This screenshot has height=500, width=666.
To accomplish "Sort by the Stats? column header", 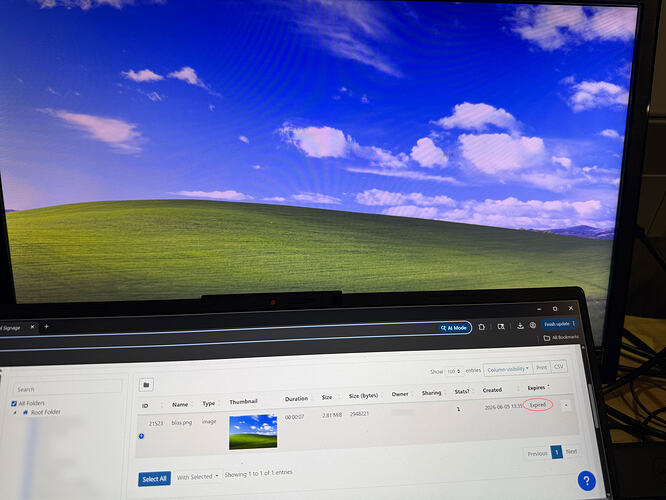I will (x=462, y=391).
